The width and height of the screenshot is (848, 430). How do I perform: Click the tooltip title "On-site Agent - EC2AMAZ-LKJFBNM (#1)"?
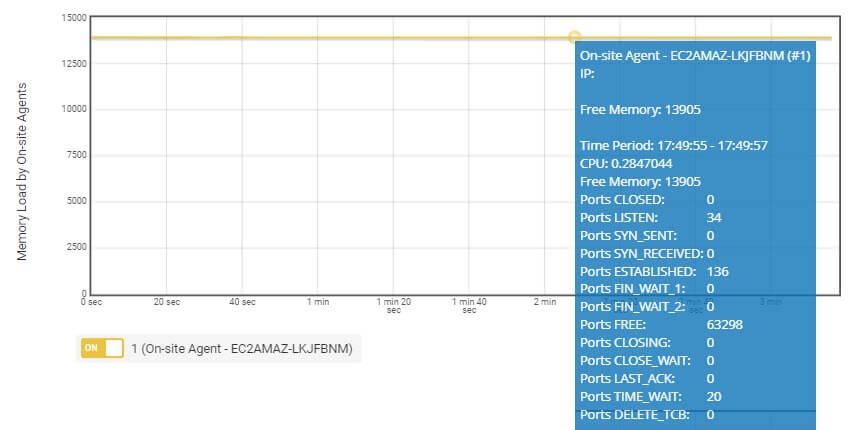click(x=695, y=56)
